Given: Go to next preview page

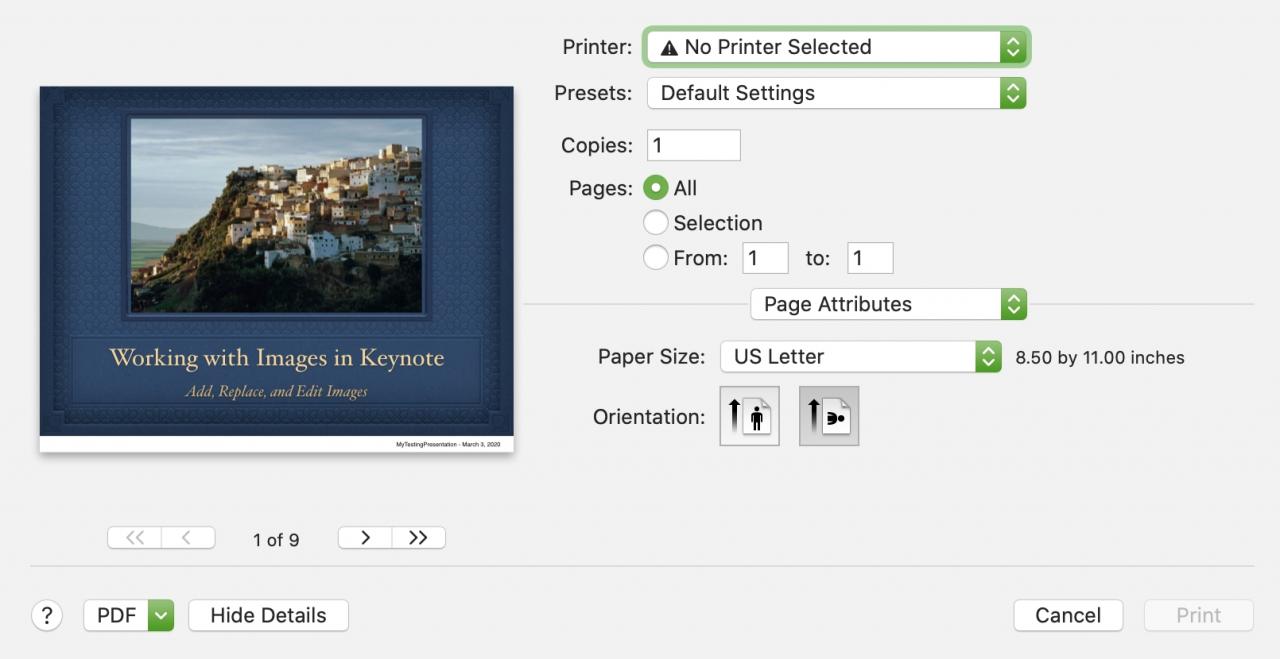Looking at the screenshot, I should [365, 538].
